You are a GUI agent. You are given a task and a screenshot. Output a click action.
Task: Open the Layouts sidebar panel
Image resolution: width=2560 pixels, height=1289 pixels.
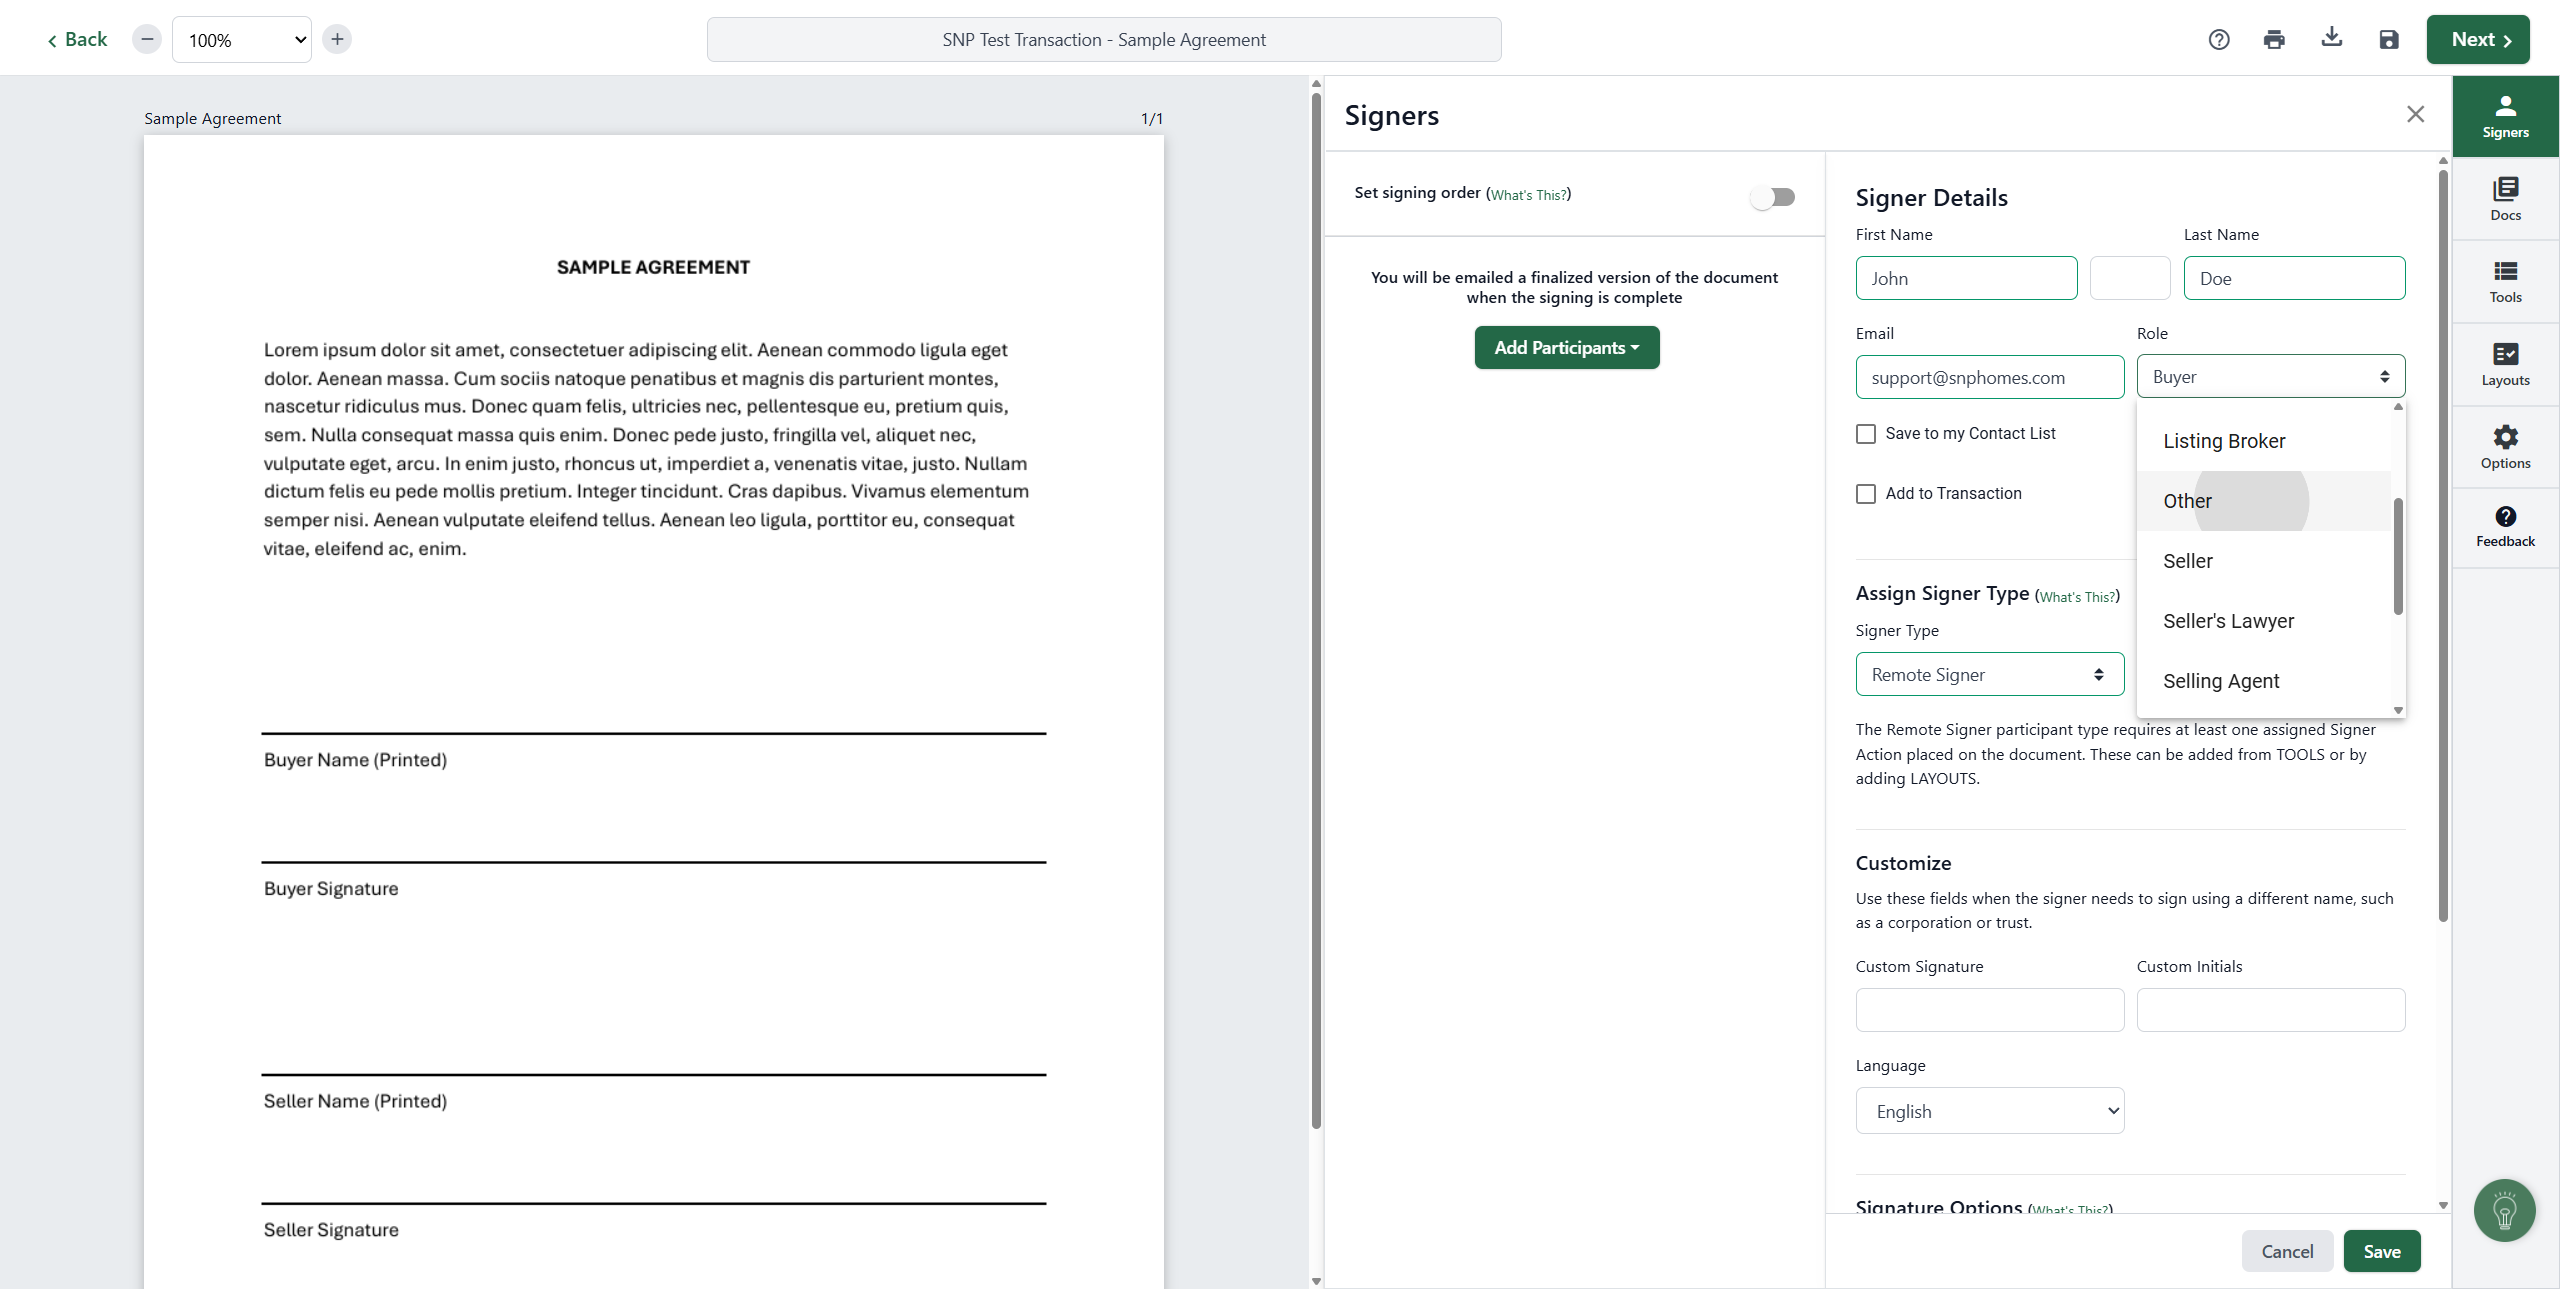[2504, 364]
